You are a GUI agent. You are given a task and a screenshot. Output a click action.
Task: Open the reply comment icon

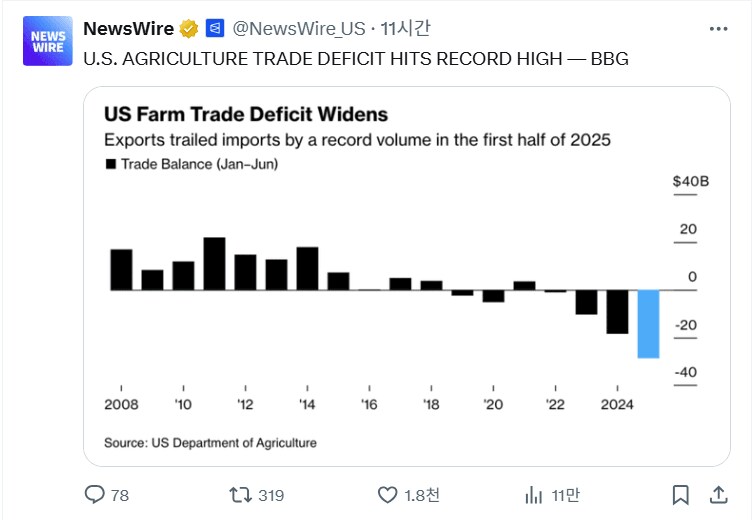click(x=94, y=495)
